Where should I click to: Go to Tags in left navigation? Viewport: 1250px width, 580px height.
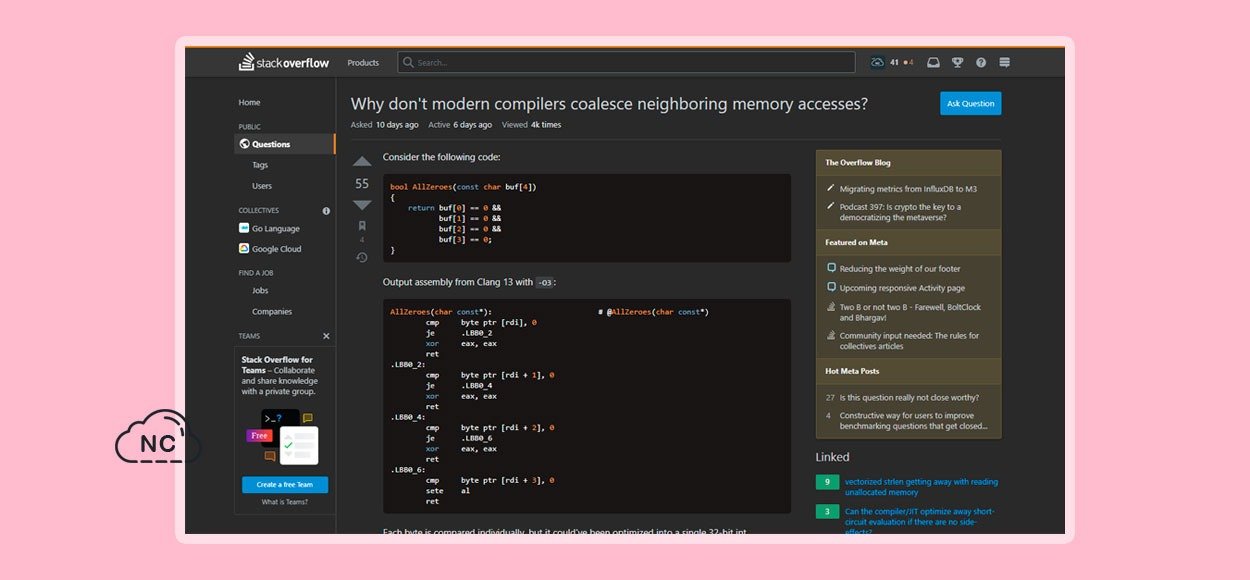click(x=260, y=165)
